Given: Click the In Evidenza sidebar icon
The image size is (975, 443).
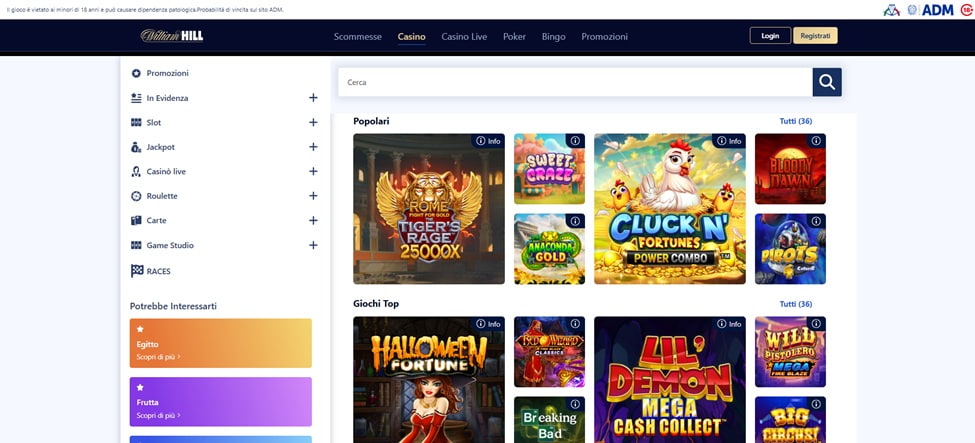Looking at the screenshot, I should 136,98.
